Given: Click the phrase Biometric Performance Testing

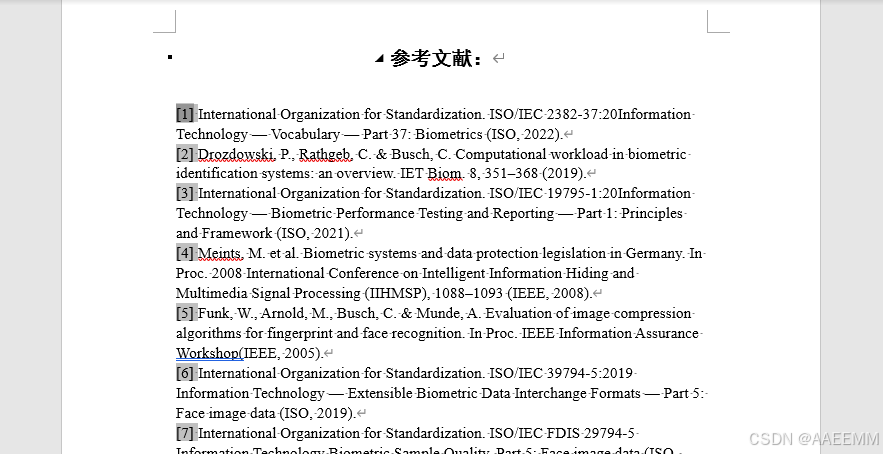Looking at the screenshot, I should tap(367, 213).
